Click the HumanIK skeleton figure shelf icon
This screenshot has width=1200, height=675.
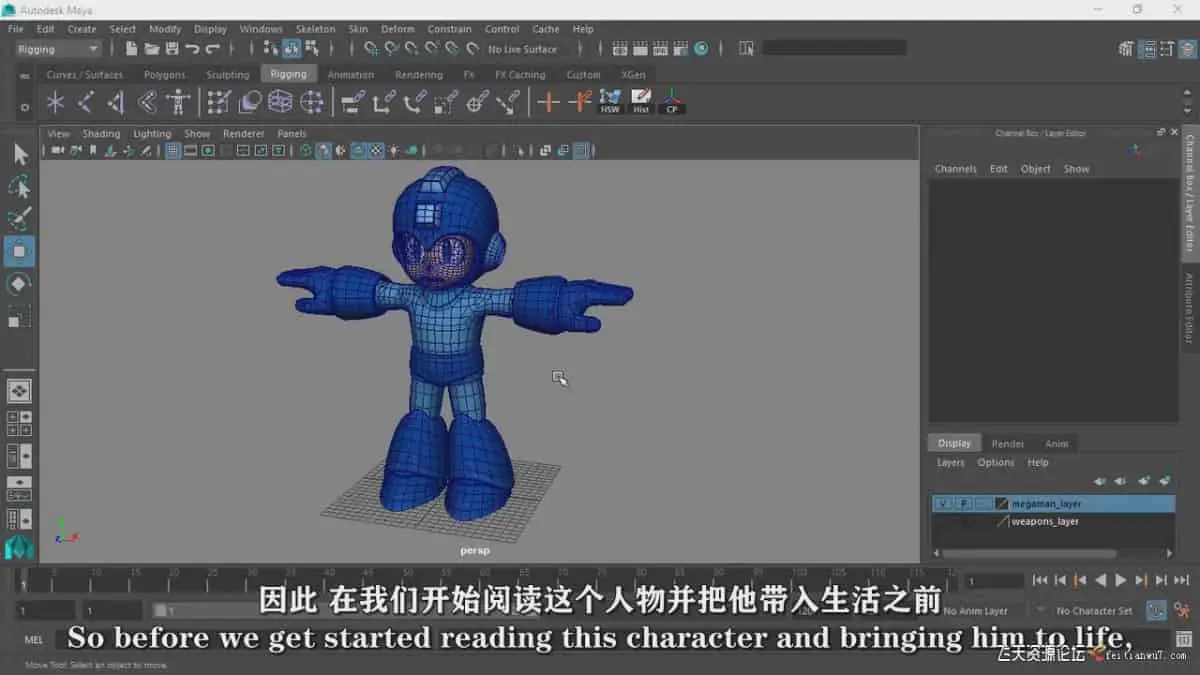coord(178,102)
